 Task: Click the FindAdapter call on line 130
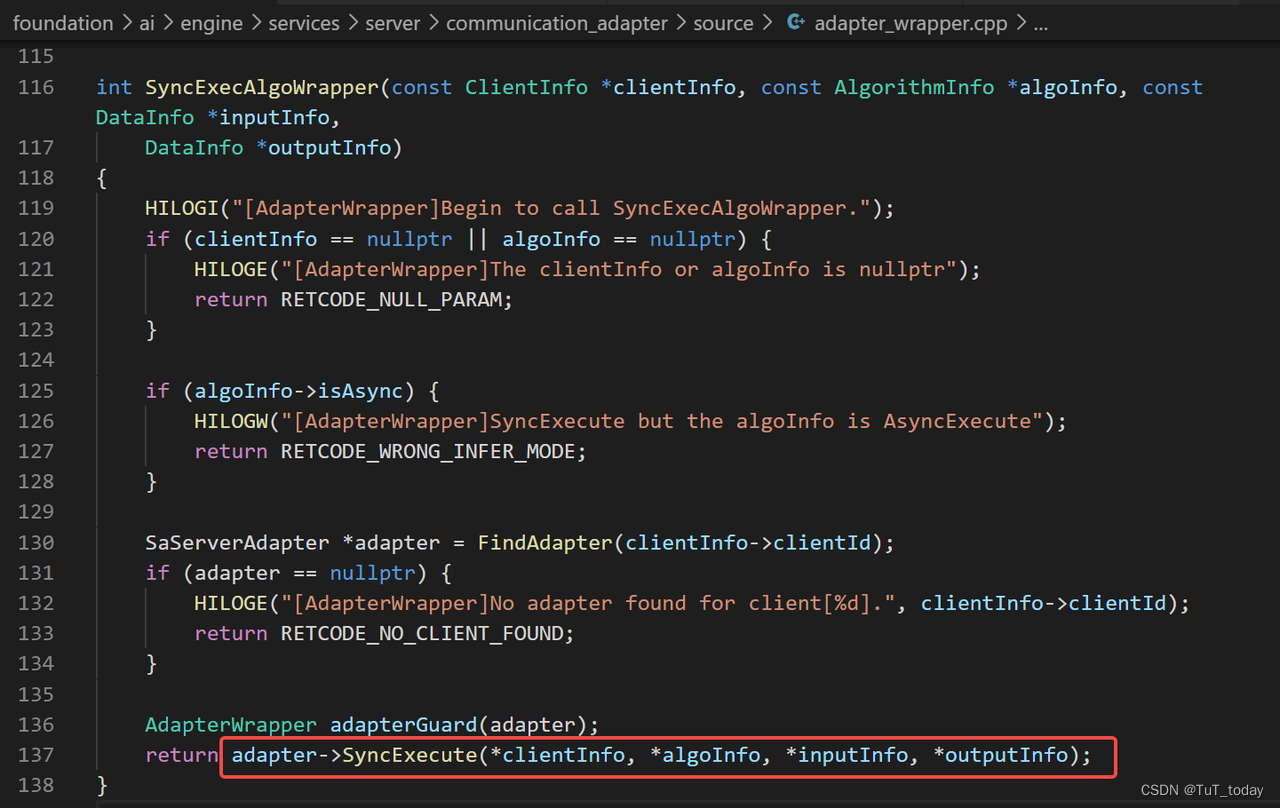(545, 543)
